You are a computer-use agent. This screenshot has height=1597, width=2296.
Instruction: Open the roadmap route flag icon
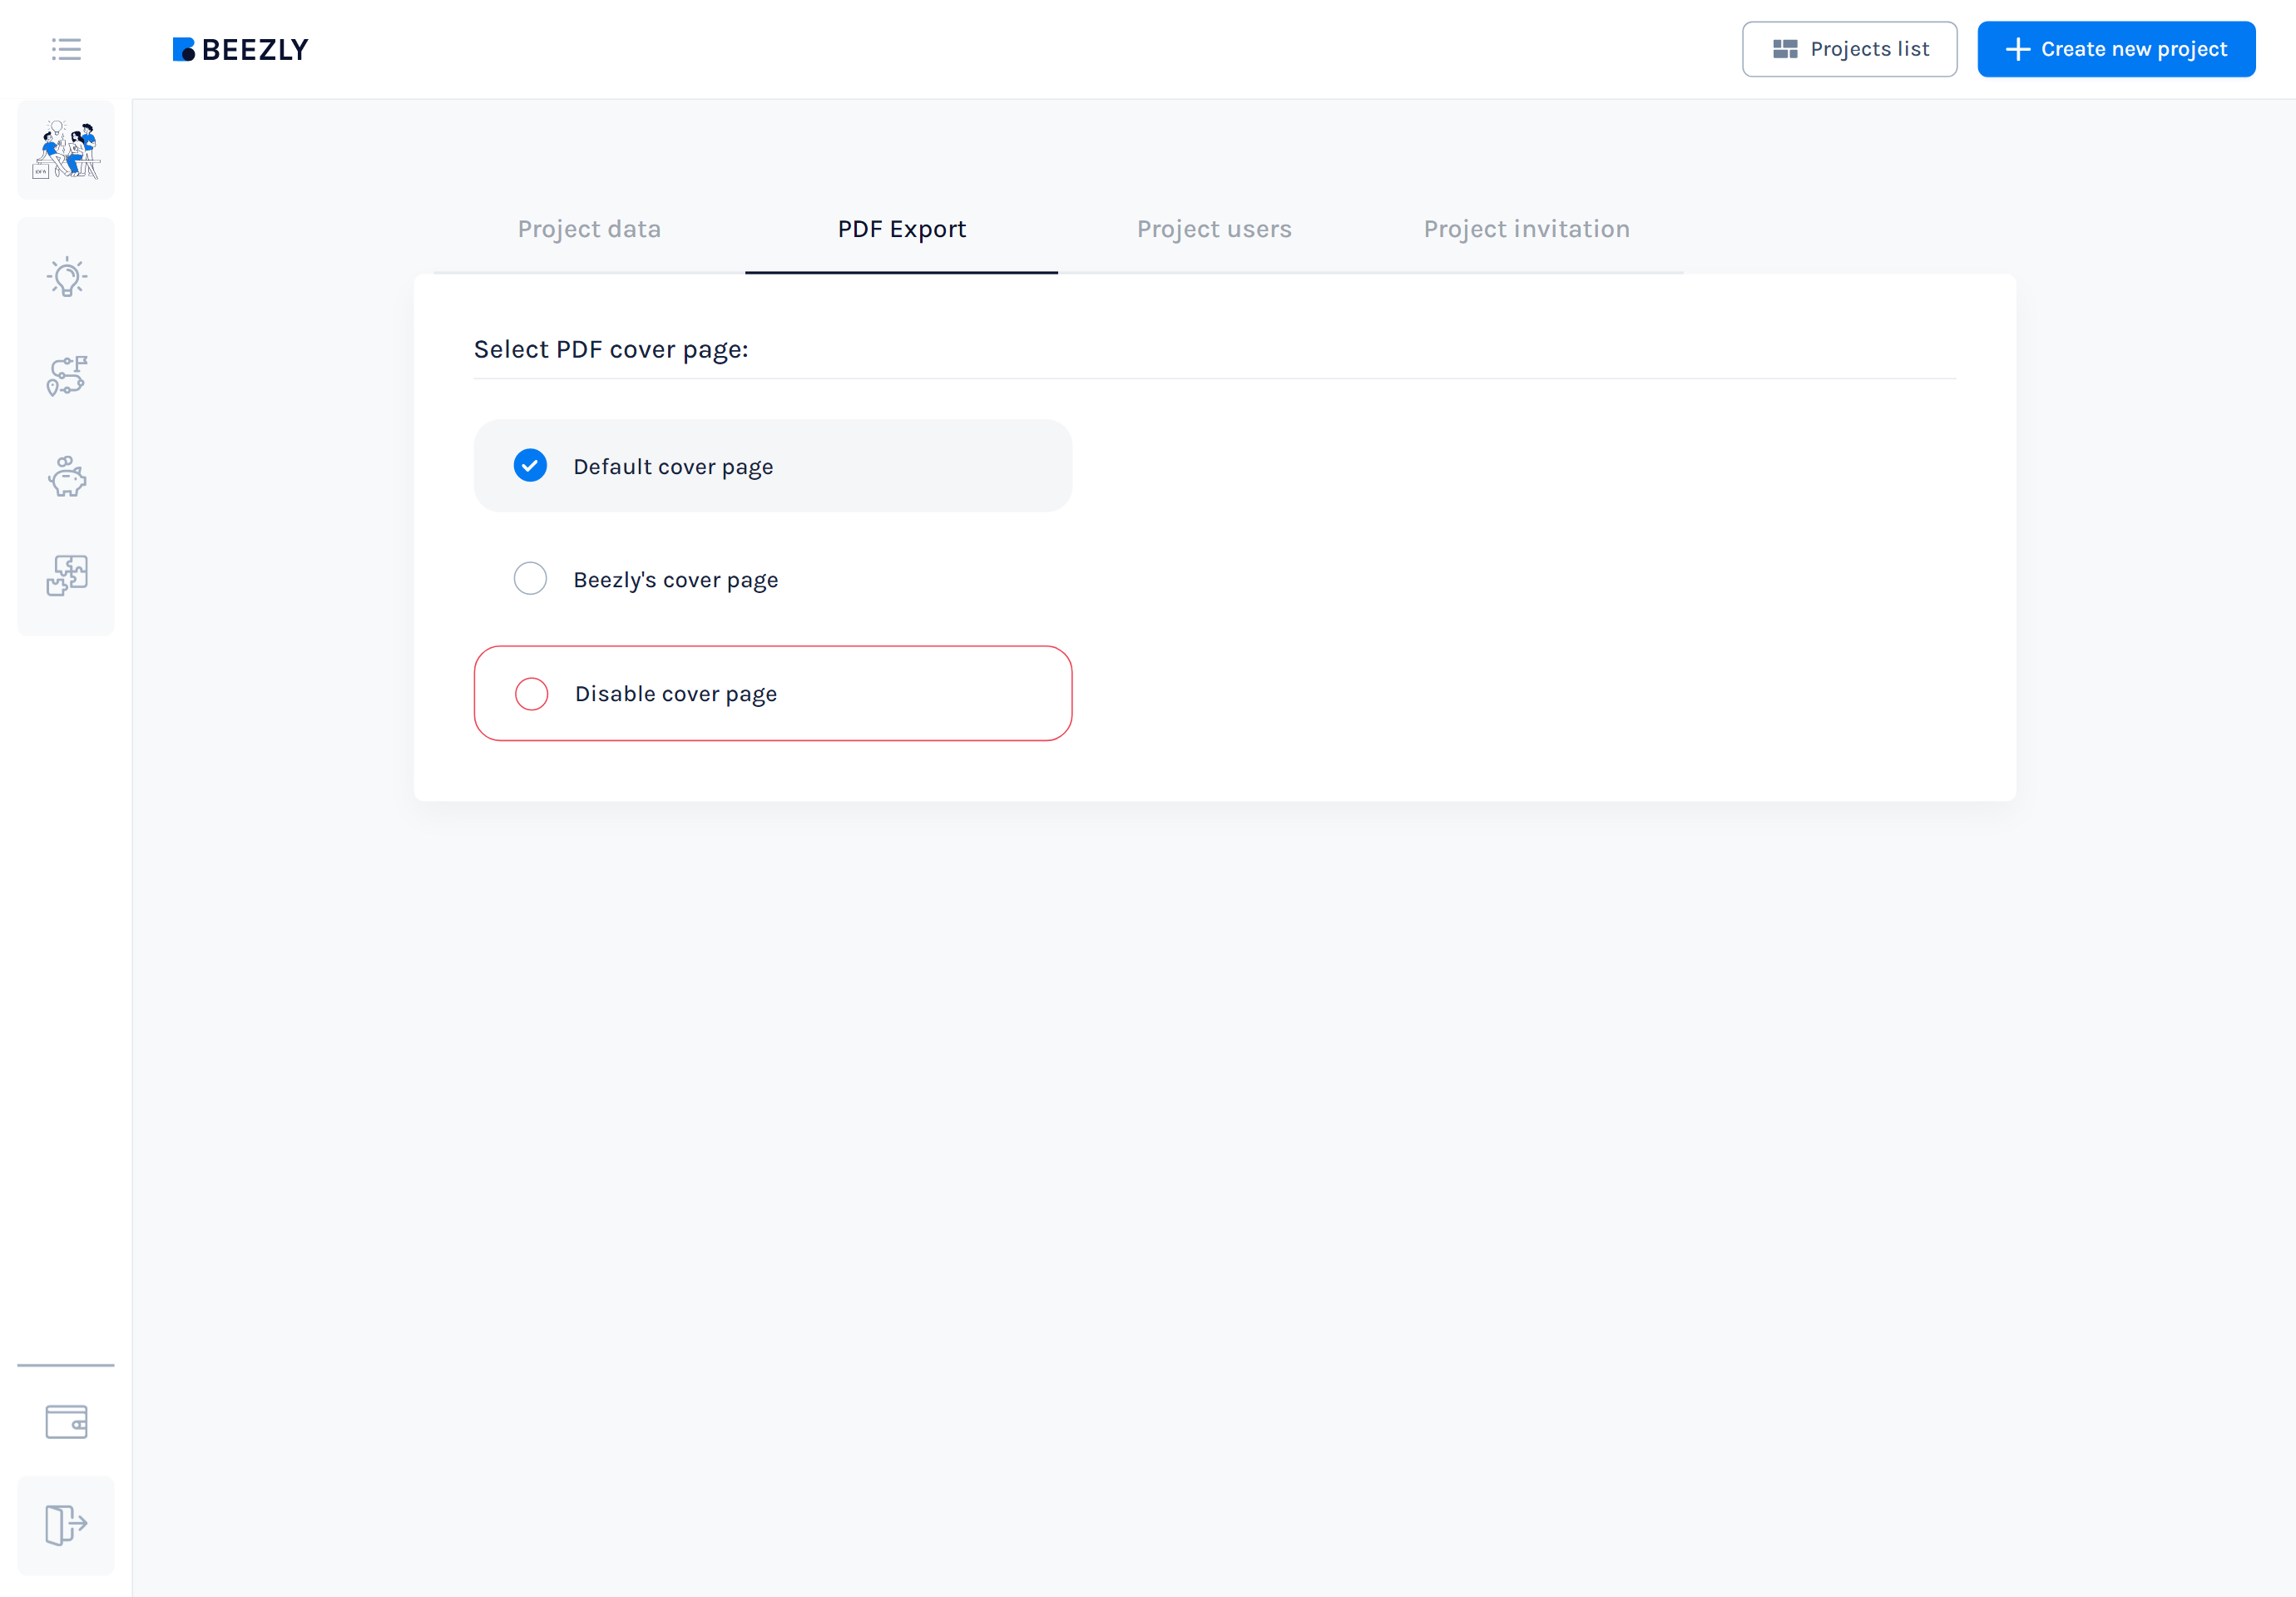point(66,376)
